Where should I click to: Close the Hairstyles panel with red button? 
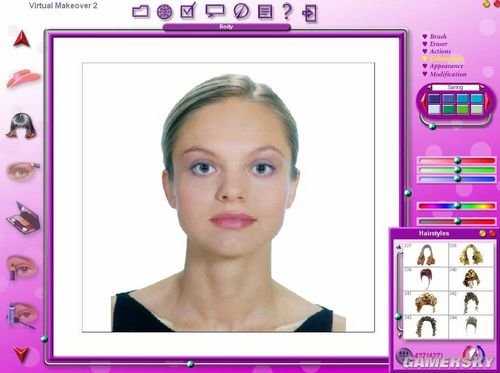coord(492,233)
